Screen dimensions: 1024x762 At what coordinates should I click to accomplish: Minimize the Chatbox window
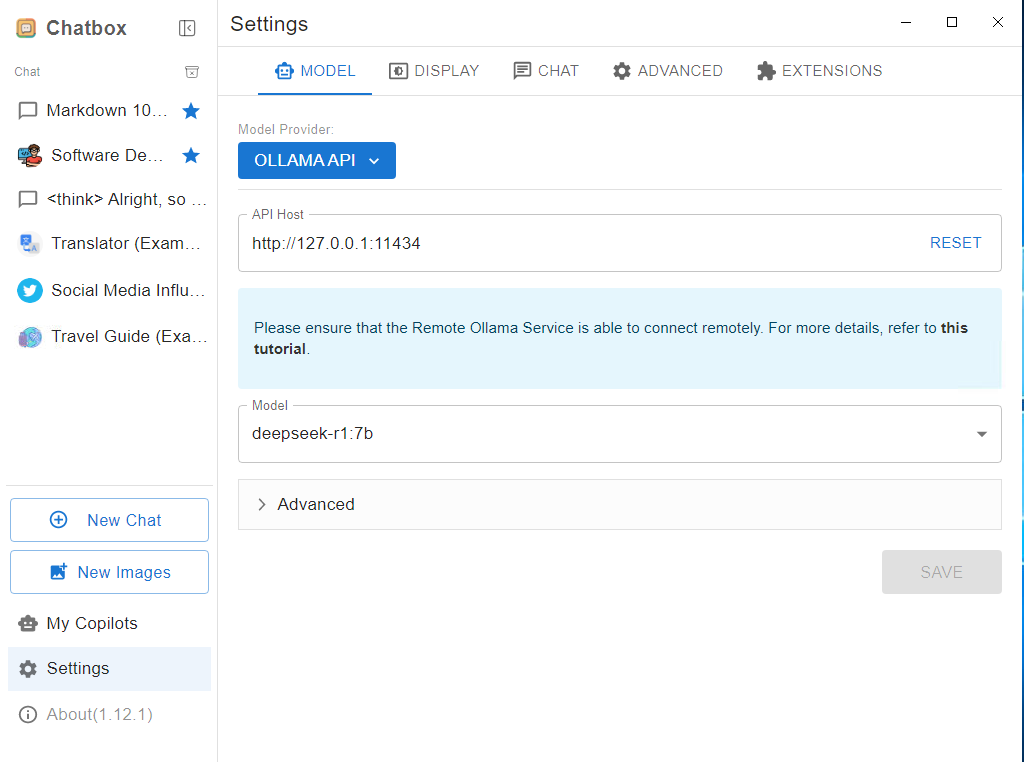[906, 22]
